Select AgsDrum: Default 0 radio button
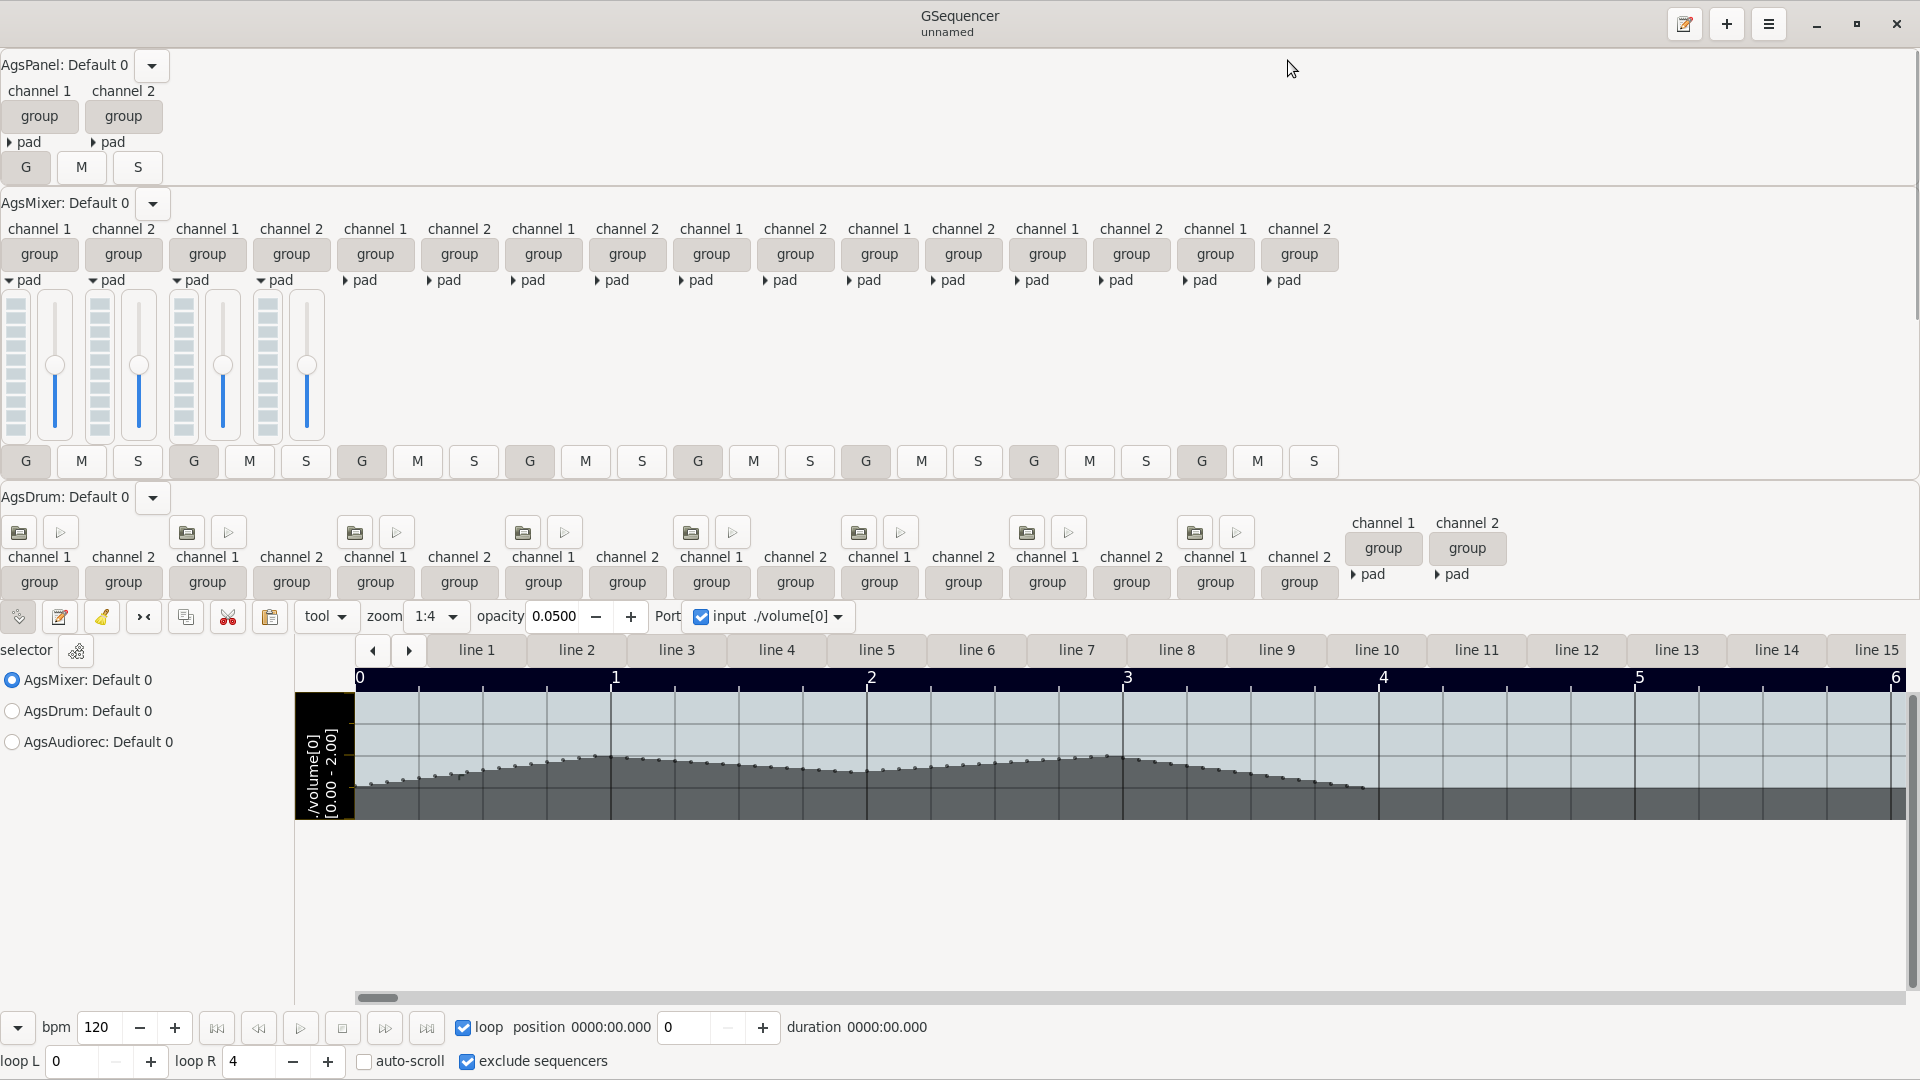 point(12,711)
